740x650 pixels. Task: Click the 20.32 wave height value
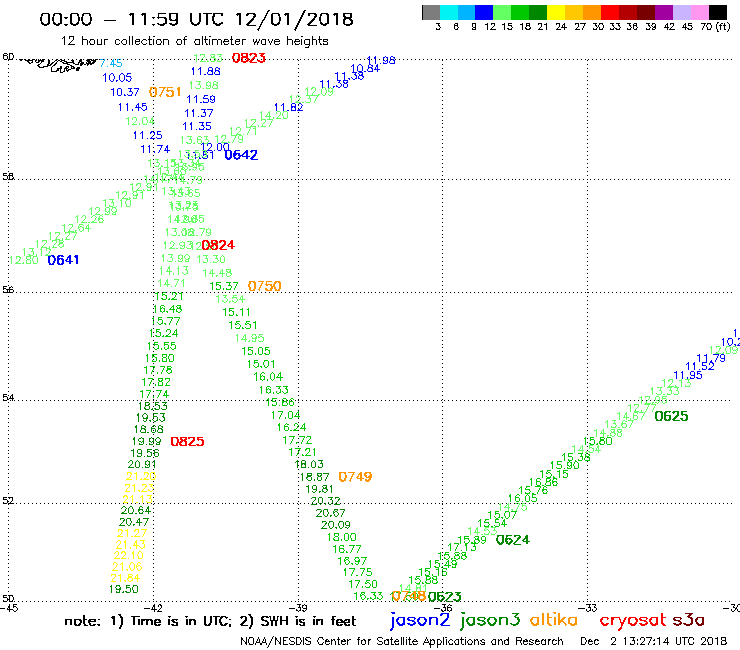(326, 501)
